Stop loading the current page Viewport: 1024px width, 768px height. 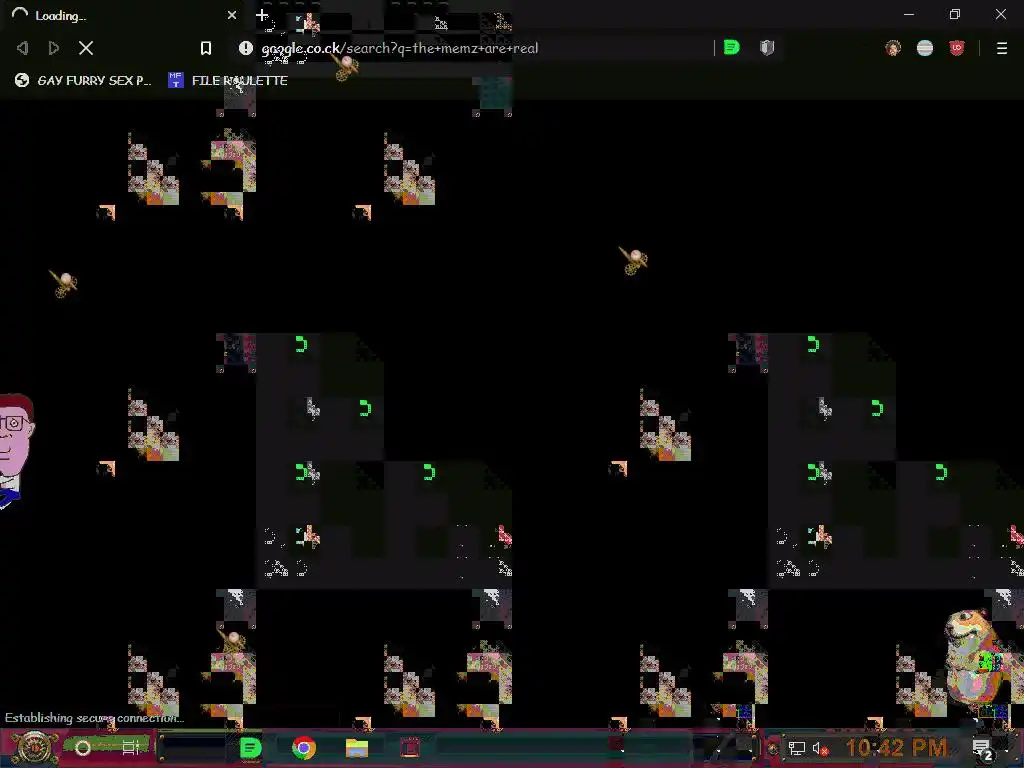[86, 48]
